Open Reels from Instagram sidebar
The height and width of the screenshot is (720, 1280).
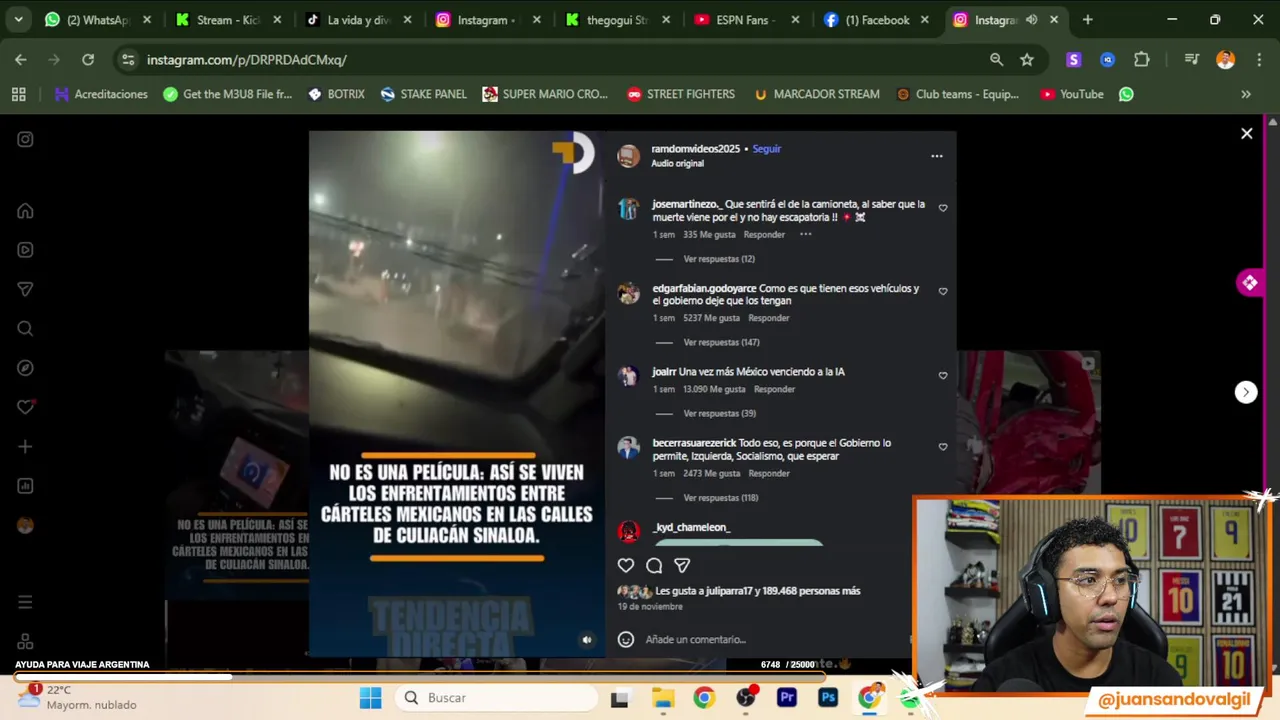pos(26,250)
